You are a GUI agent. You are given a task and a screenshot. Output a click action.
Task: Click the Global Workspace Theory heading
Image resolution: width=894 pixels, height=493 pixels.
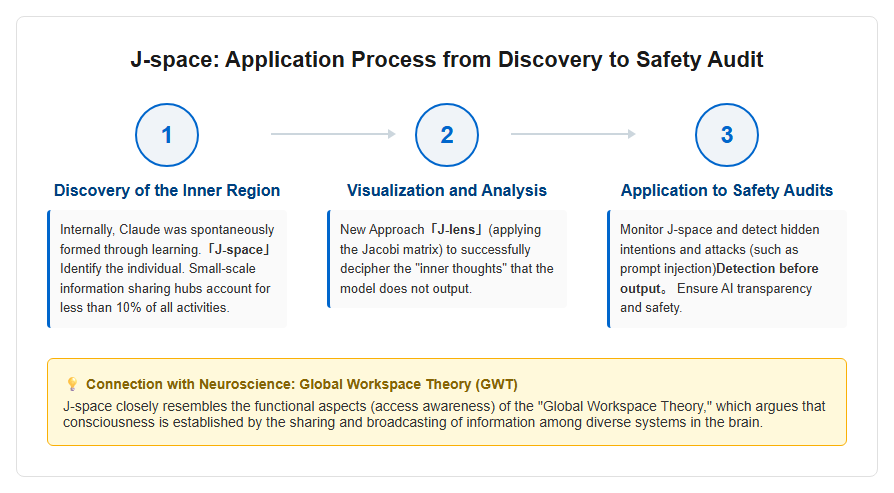[x=302, y=384]
